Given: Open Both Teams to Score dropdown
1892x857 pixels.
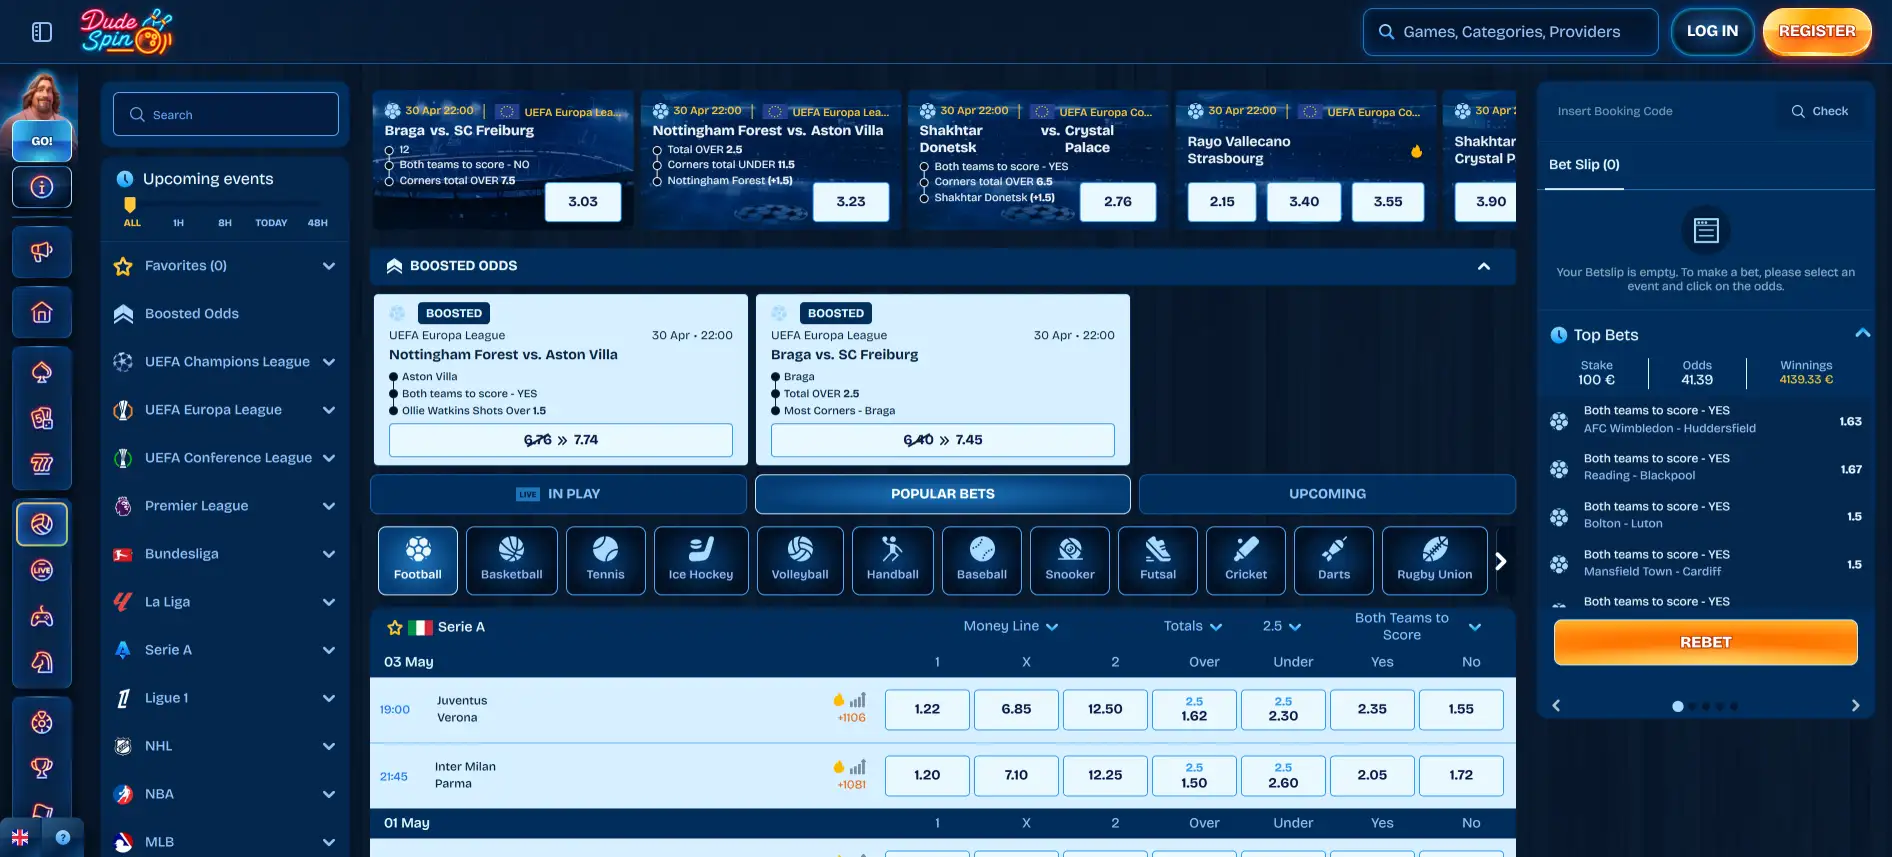Looking at the screenshot, I should [x=1417, y=627].
